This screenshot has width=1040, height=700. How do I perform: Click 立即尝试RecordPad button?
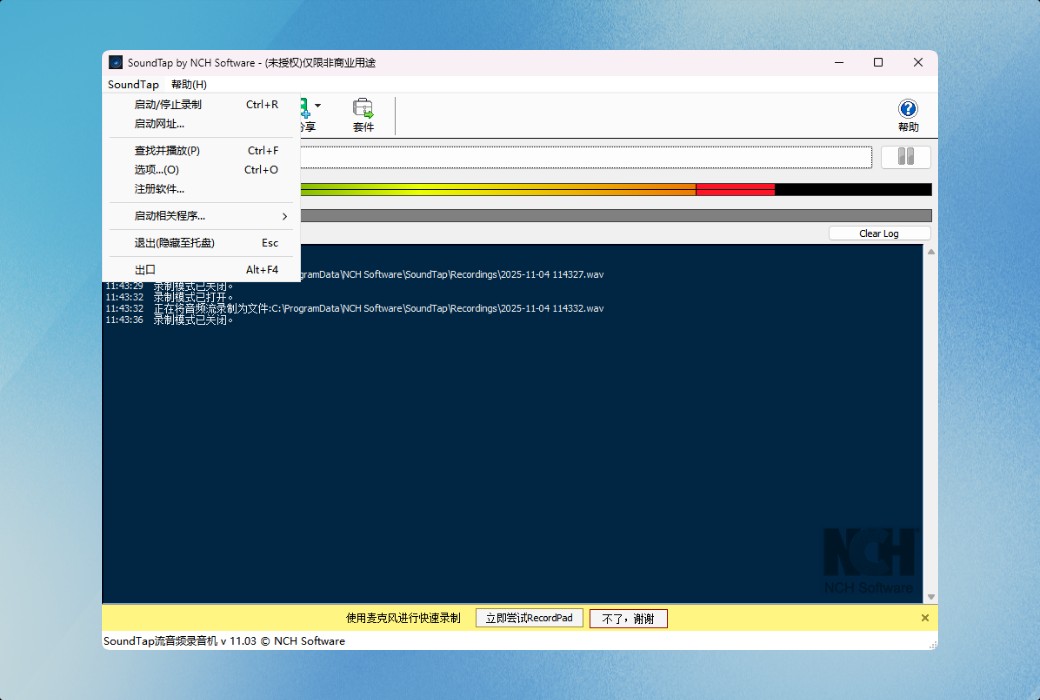pyautogui.click(x=528, y=617)
